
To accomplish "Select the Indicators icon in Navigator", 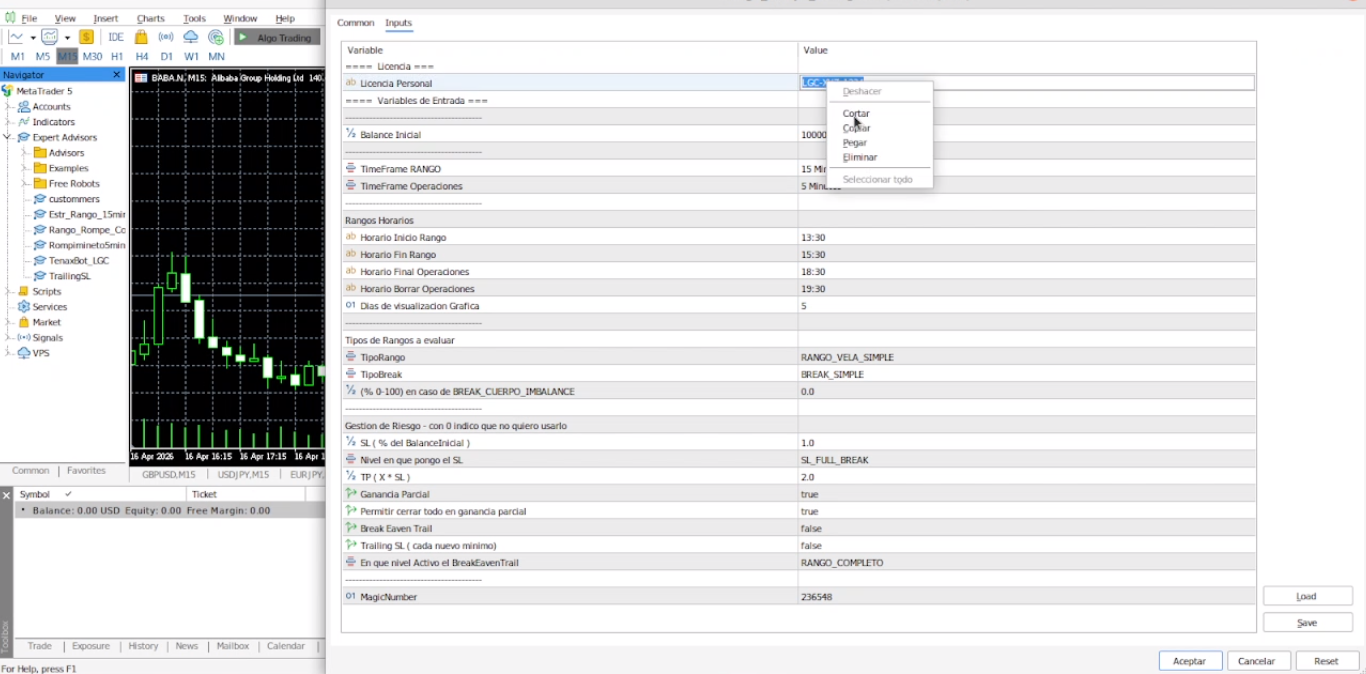I will coord(24,122).
